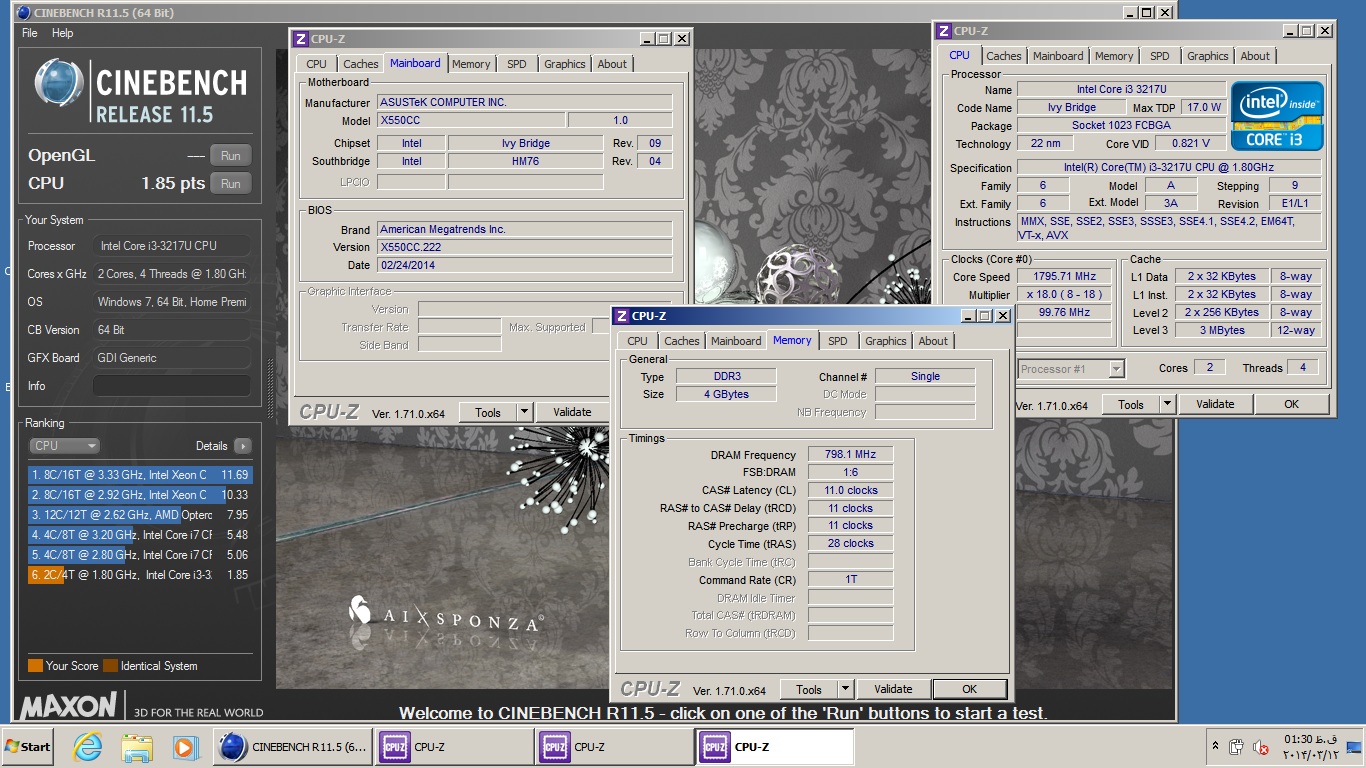
Task: Open About tab in Mainboard CPU-Z window
Action: (x=612, y=64)
